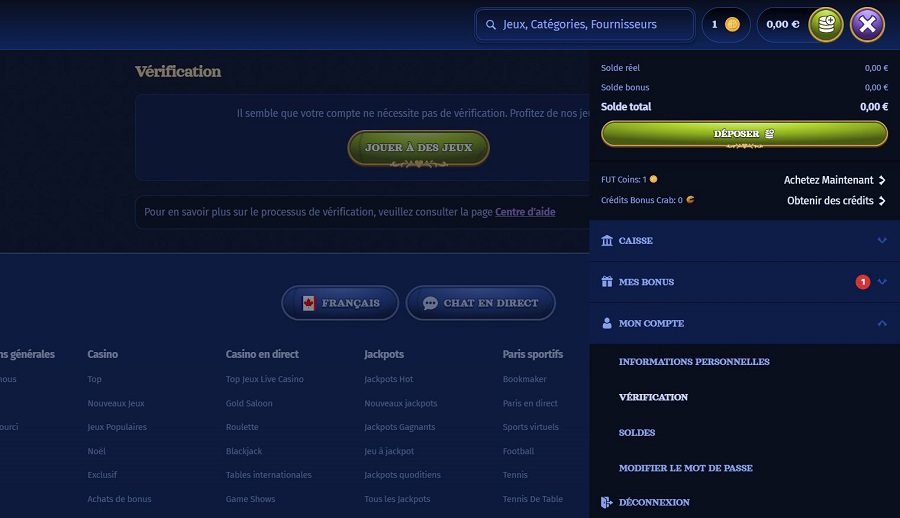The image size is (900, 518).
Task: Open Achats de bonus footer link
Action: 119,499
